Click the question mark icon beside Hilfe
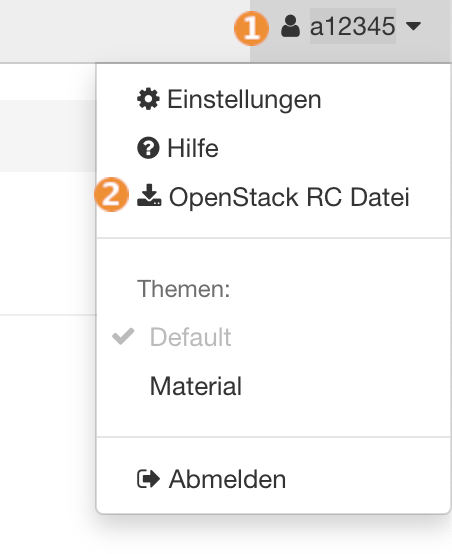The width and height of the screenshot is (452, 554). click(x=148, y=148)
